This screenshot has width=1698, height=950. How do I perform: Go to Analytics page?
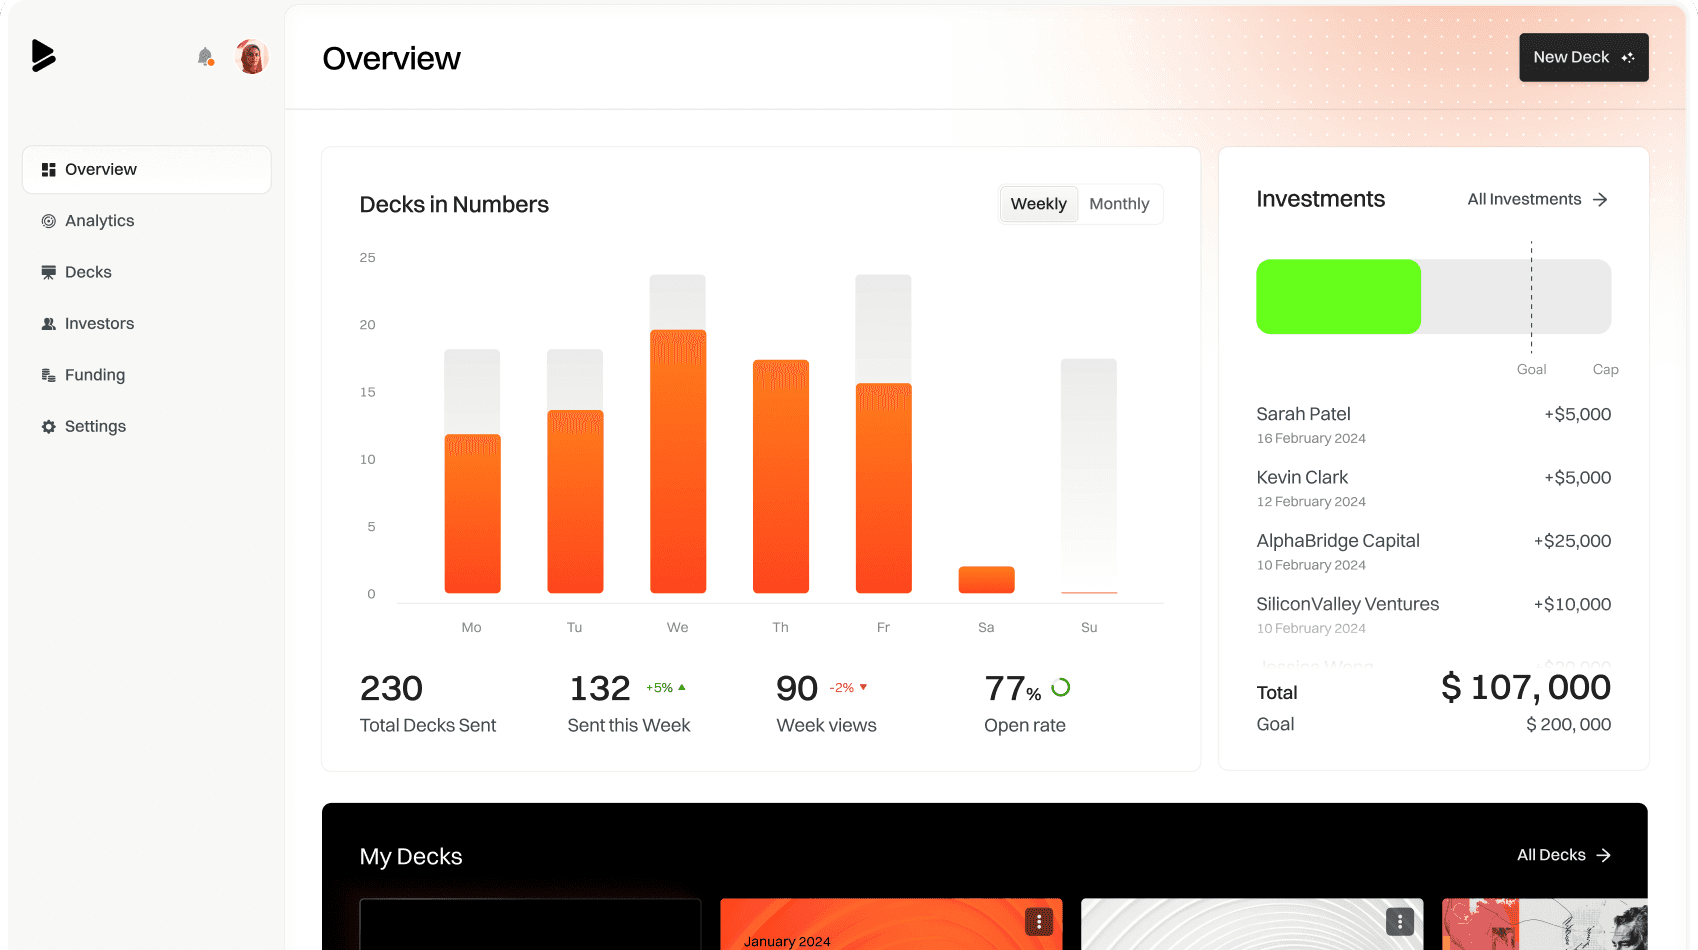(147, 221)
